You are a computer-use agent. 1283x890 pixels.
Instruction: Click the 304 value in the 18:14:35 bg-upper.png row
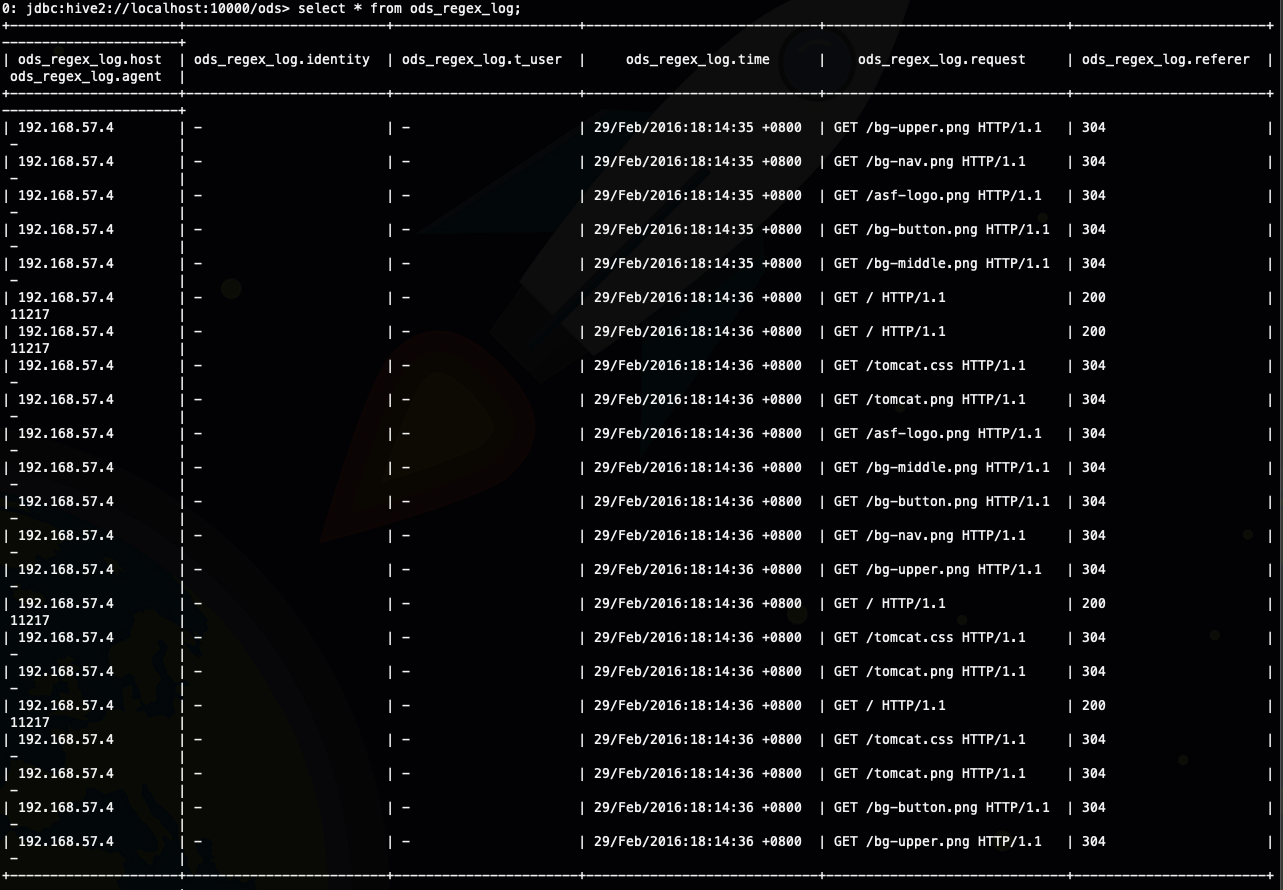[1094, 128]
